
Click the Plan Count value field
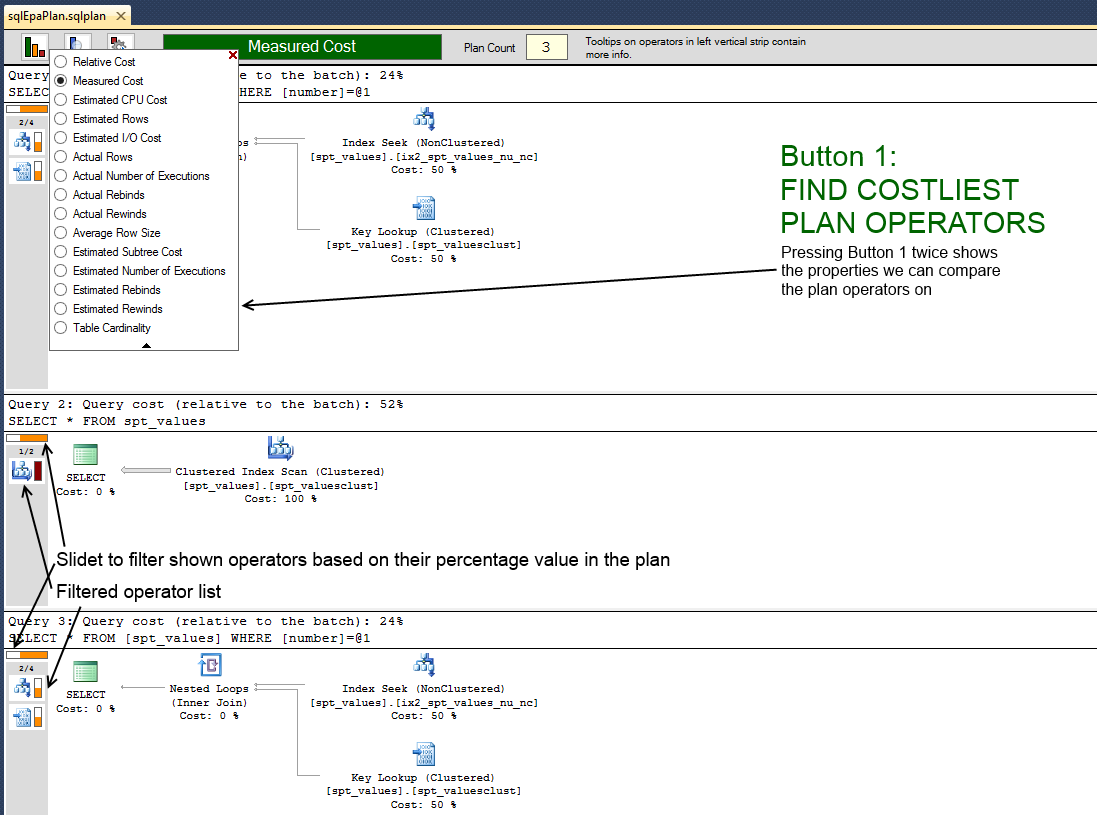coord(546,47)
